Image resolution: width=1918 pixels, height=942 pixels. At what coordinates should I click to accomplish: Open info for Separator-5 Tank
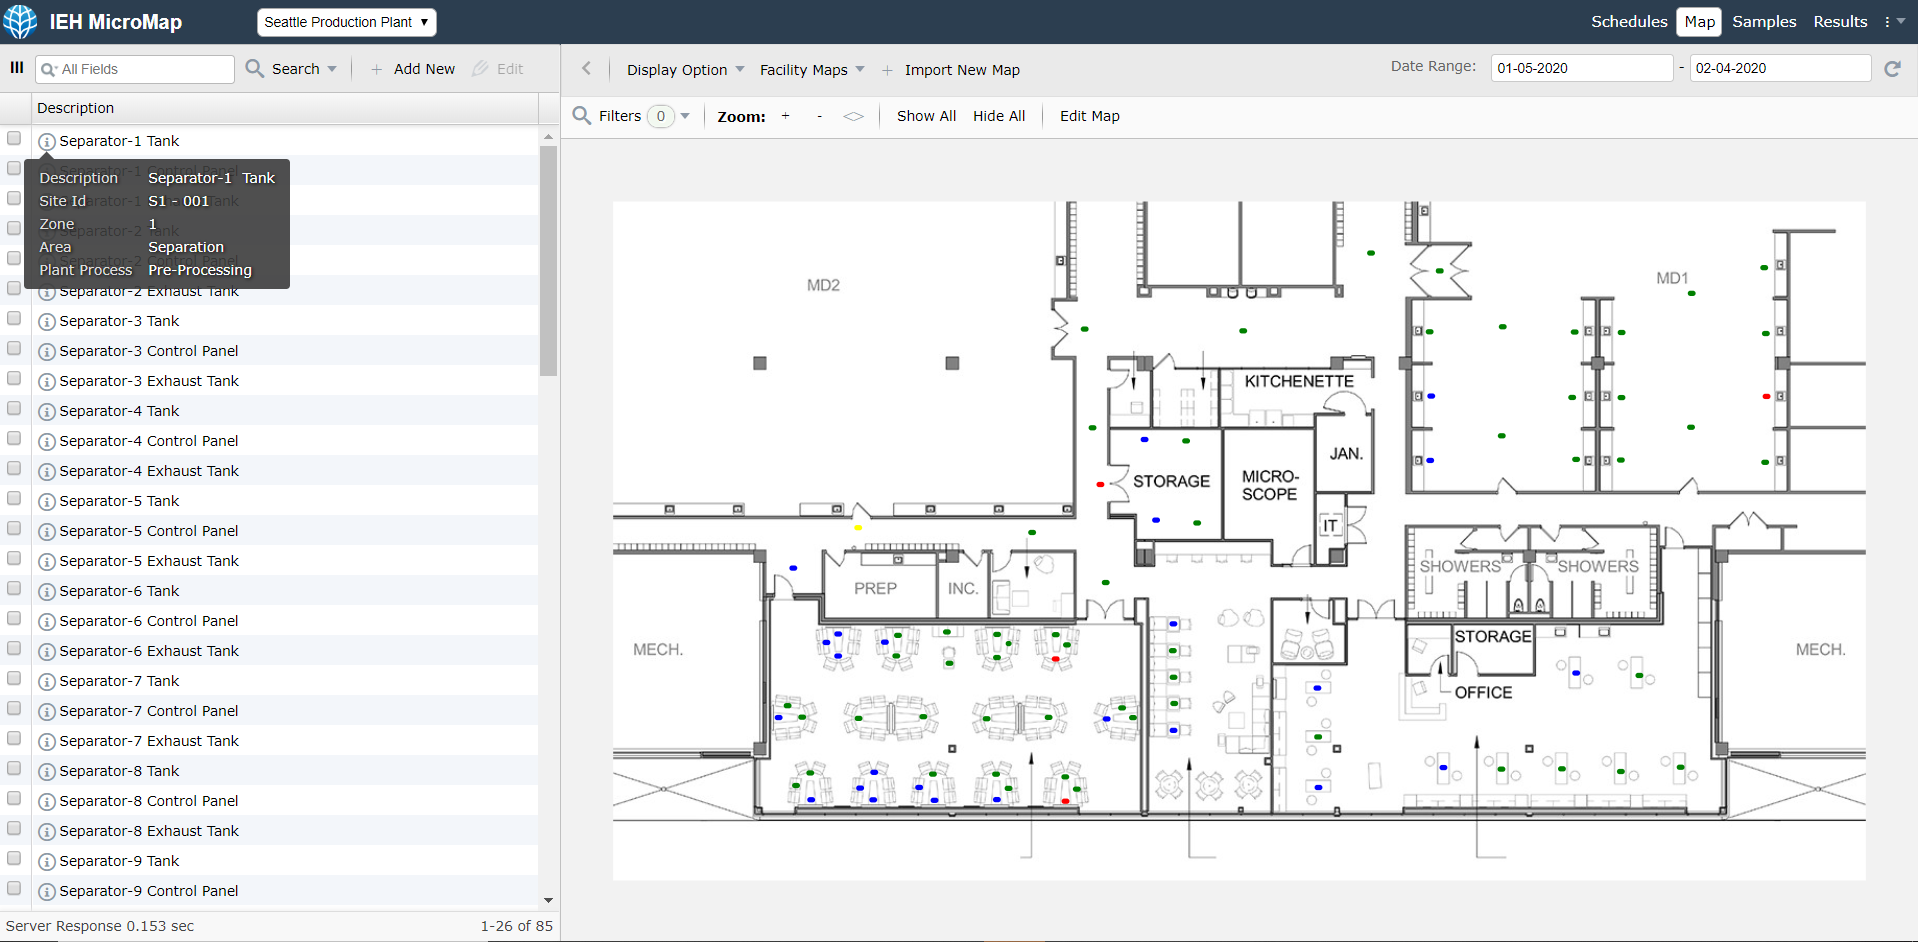click(x=47, y=502)
